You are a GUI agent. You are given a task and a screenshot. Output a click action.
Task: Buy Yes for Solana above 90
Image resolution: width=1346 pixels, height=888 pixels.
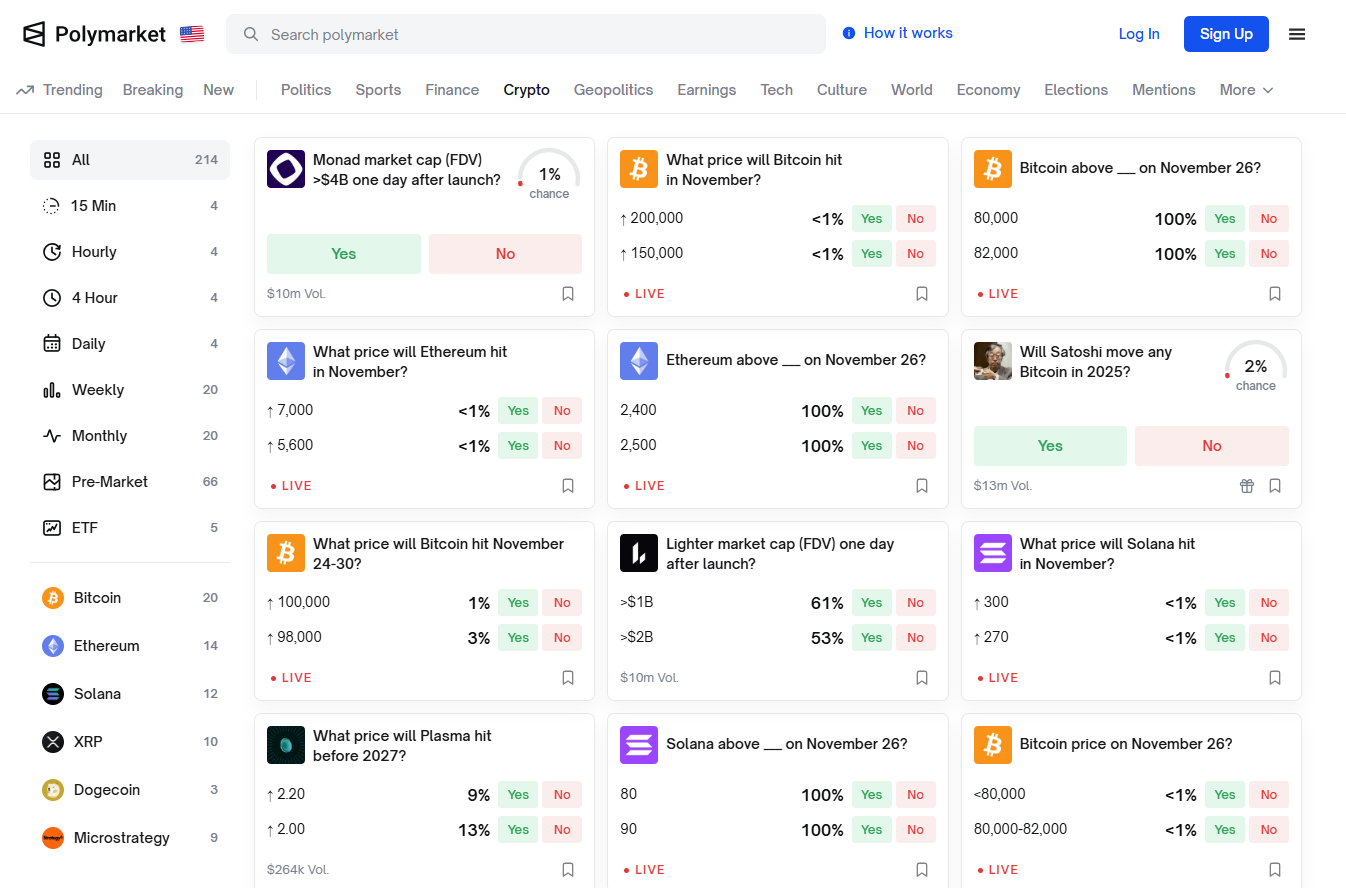click(872, 830)
